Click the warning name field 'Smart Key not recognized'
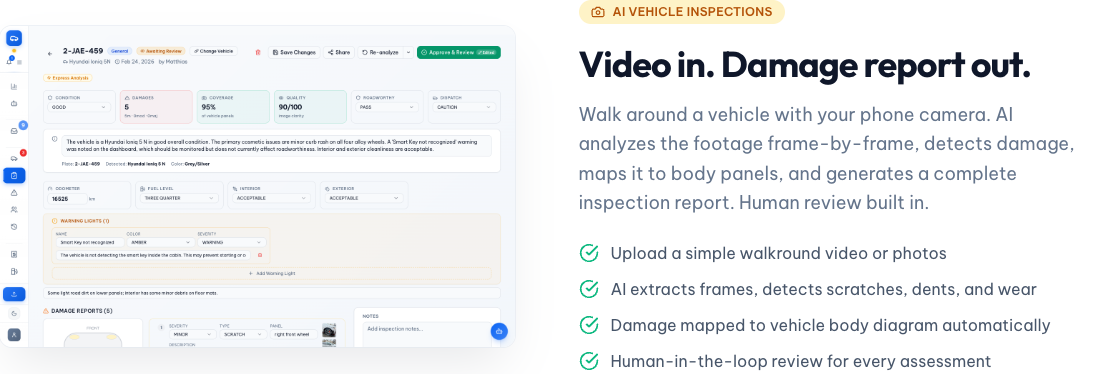The image size is (1093, 374). [x=89, y=242]
